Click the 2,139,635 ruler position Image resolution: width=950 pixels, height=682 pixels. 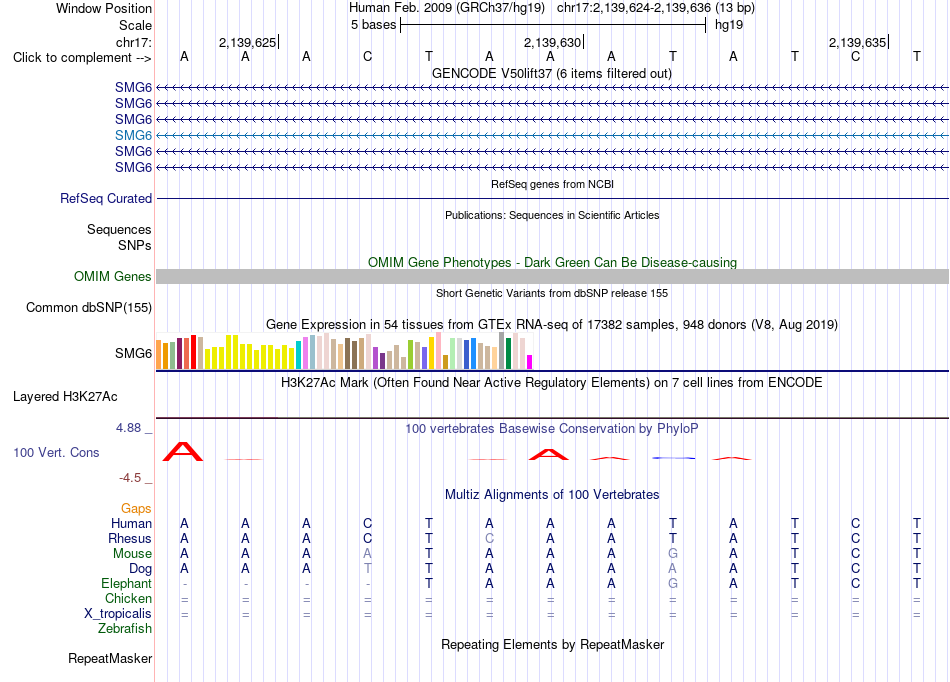857,42
